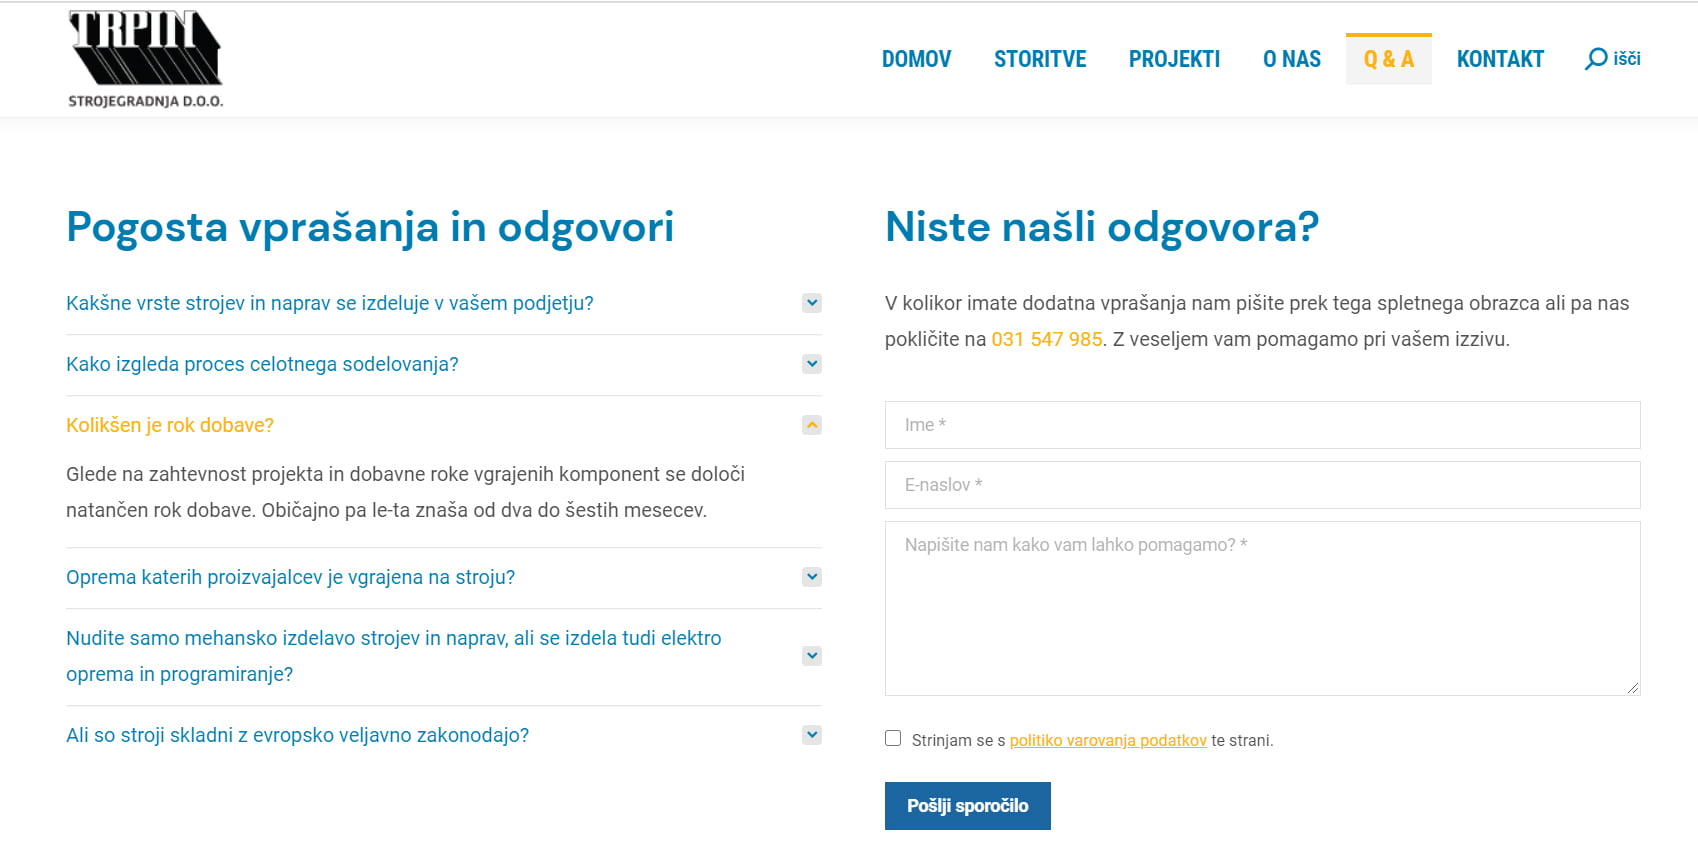This screenshot has height=852, width=1698.
Task: Expand the electrical equipment question arrow
Action: coord(812,656)
